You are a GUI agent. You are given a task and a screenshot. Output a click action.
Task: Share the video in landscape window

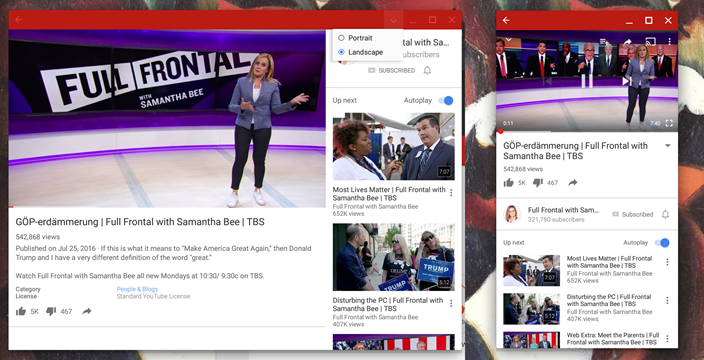click(87, 311)
